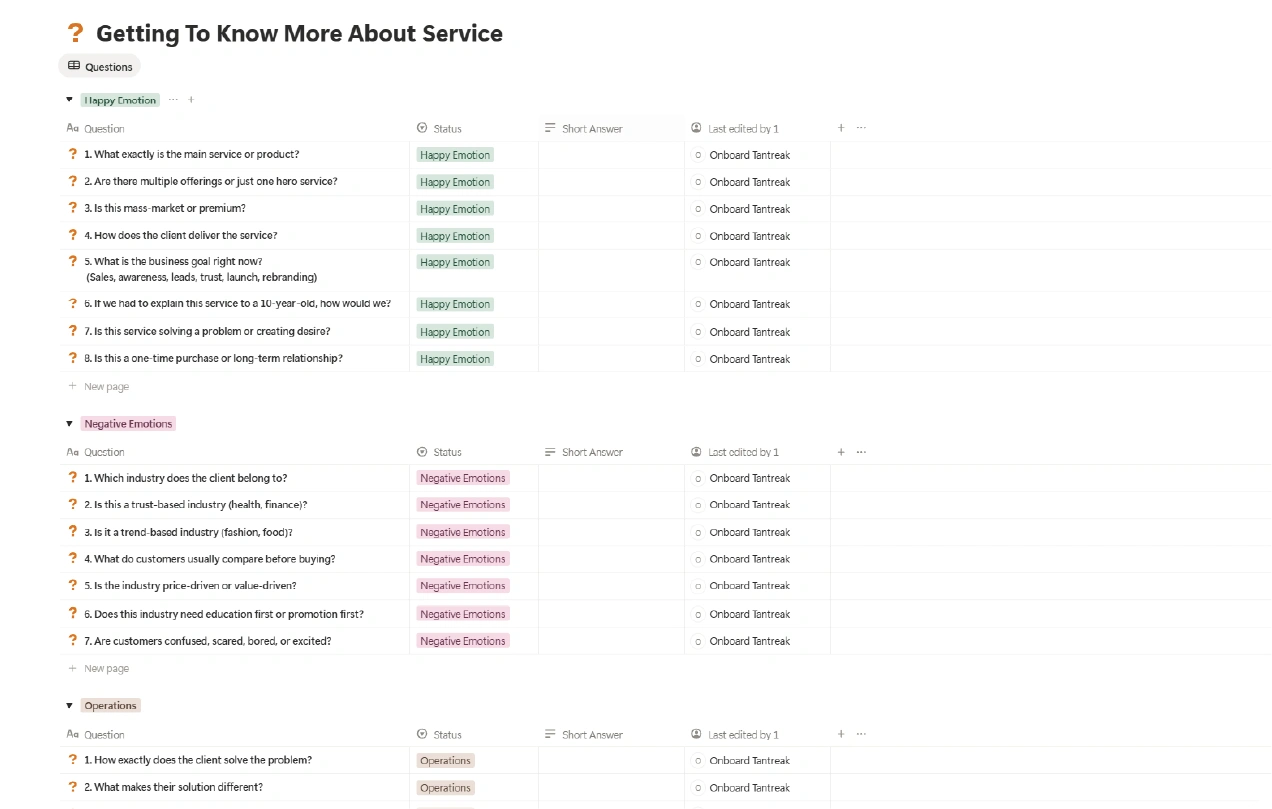Click Short Answer column header in Negative Emotions table
This screenshot has height=809, width=1272.
click(x=592, y=453)
